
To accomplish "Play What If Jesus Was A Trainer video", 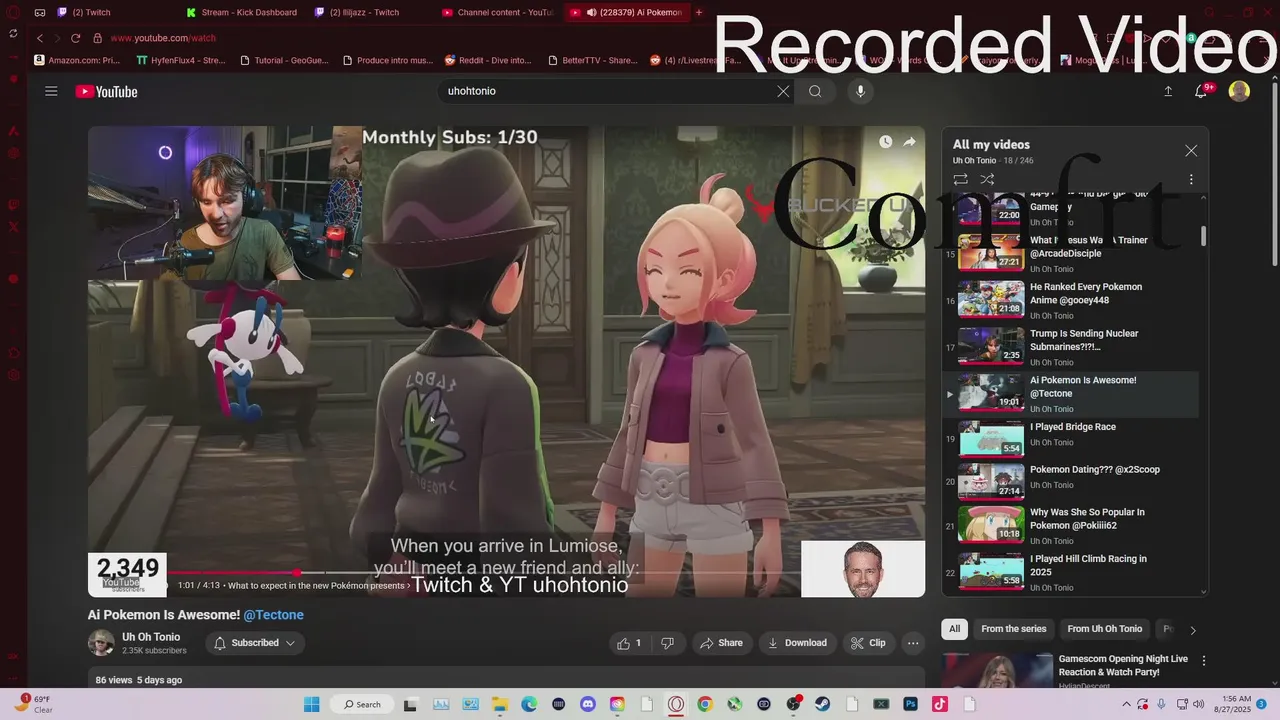I will pyautogui.click(x=1070, y=254).
